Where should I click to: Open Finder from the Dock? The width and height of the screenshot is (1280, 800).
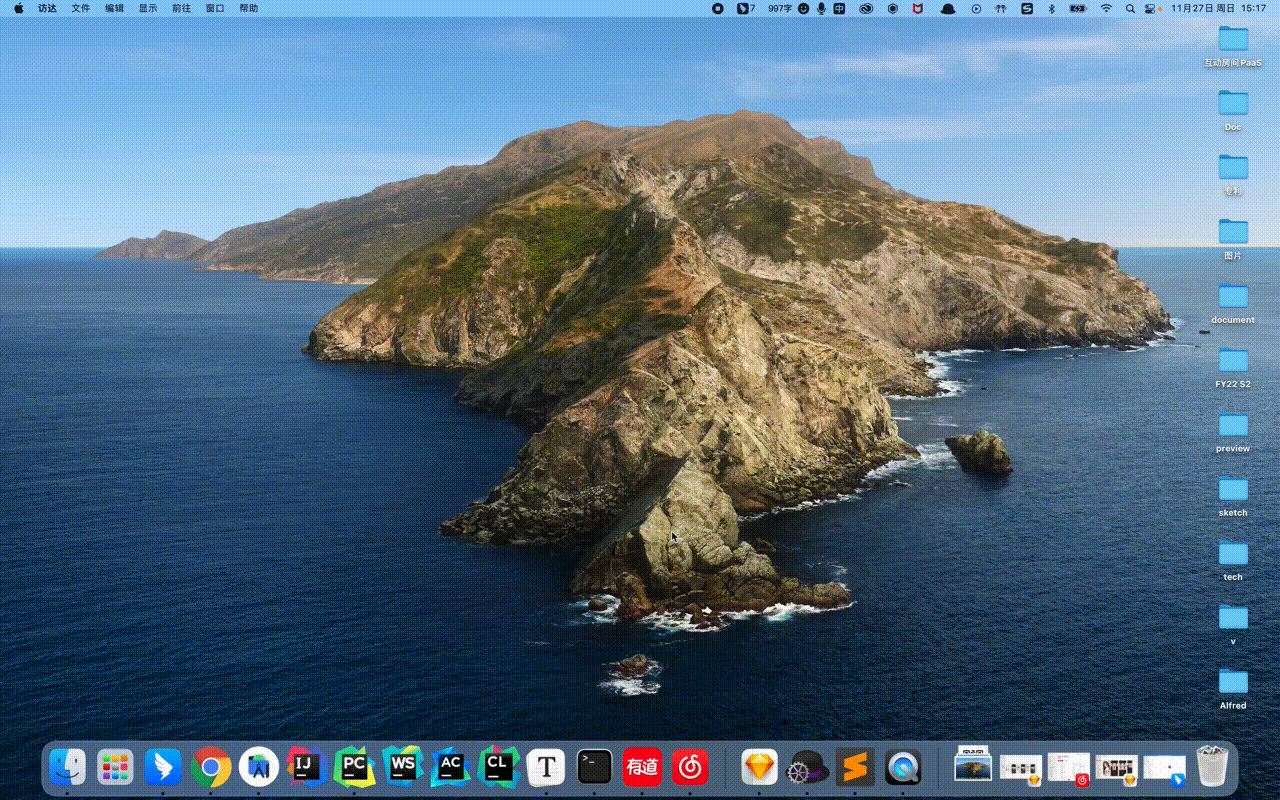(68, 767)
